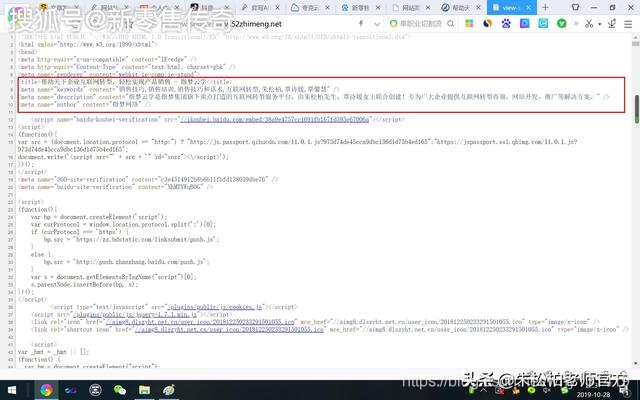The image size is (640, 400).
Task: Switch to the 网站 tab with blank page icon
Action: 411,7
